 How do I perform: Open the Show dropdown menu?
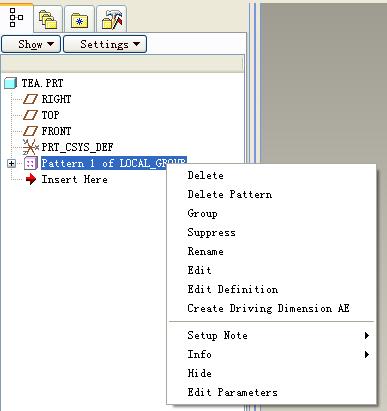coord(31,44)
